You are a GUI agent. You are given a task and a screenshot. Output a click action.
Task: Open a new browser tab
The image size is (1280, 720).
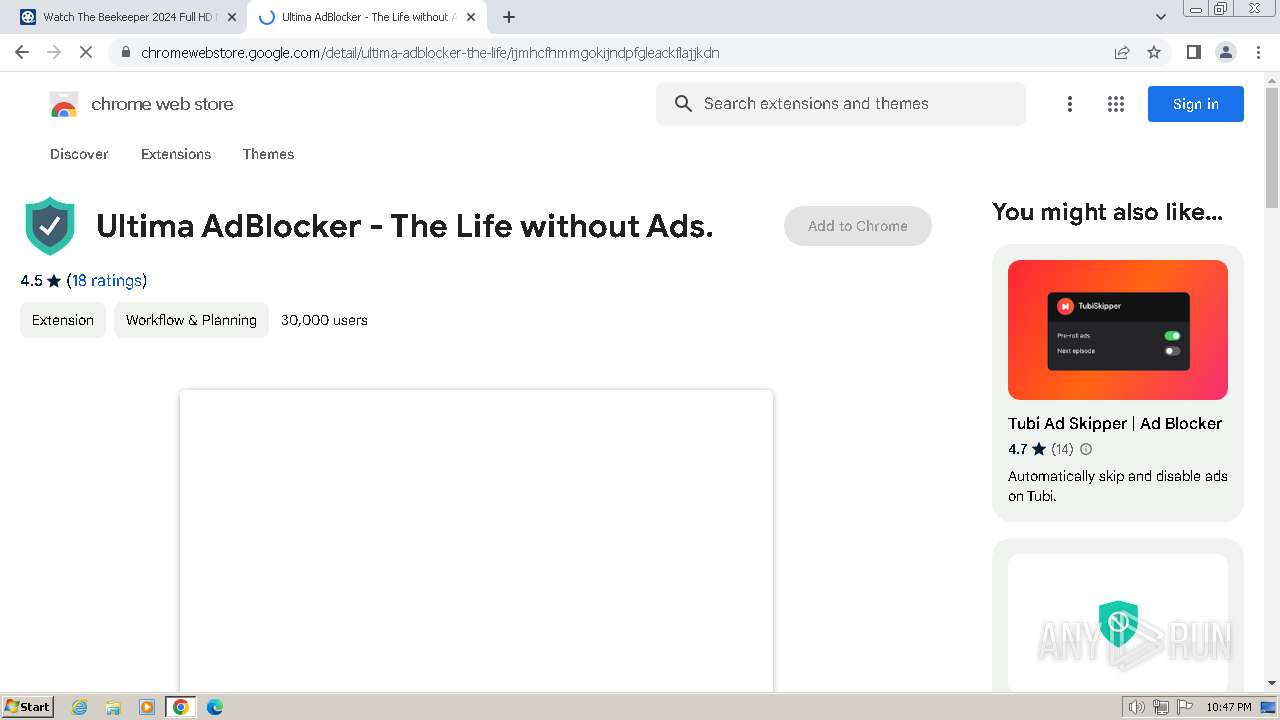coord(509,17)
